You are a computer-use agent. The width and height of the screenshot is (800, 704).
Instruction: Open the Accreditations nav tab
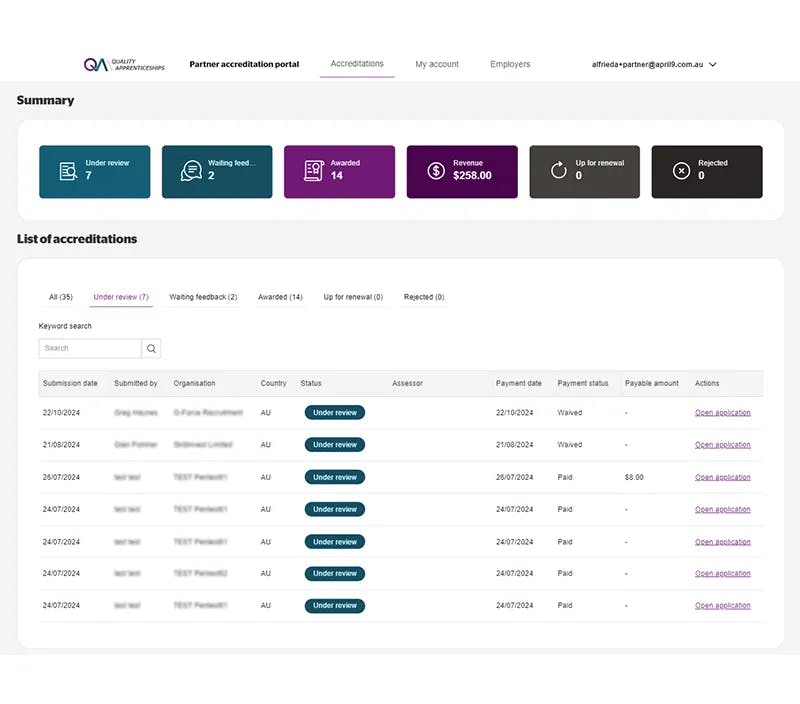(357, 64)
